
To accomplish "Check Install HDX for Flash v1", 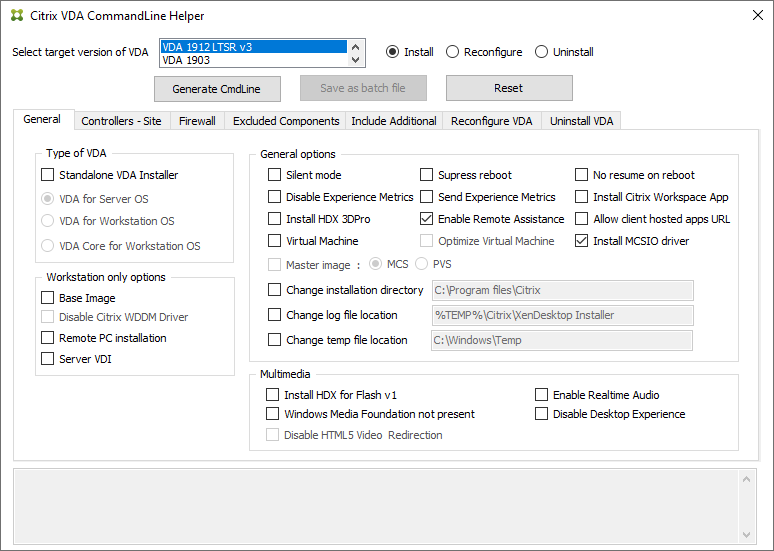I will (272, 394).
